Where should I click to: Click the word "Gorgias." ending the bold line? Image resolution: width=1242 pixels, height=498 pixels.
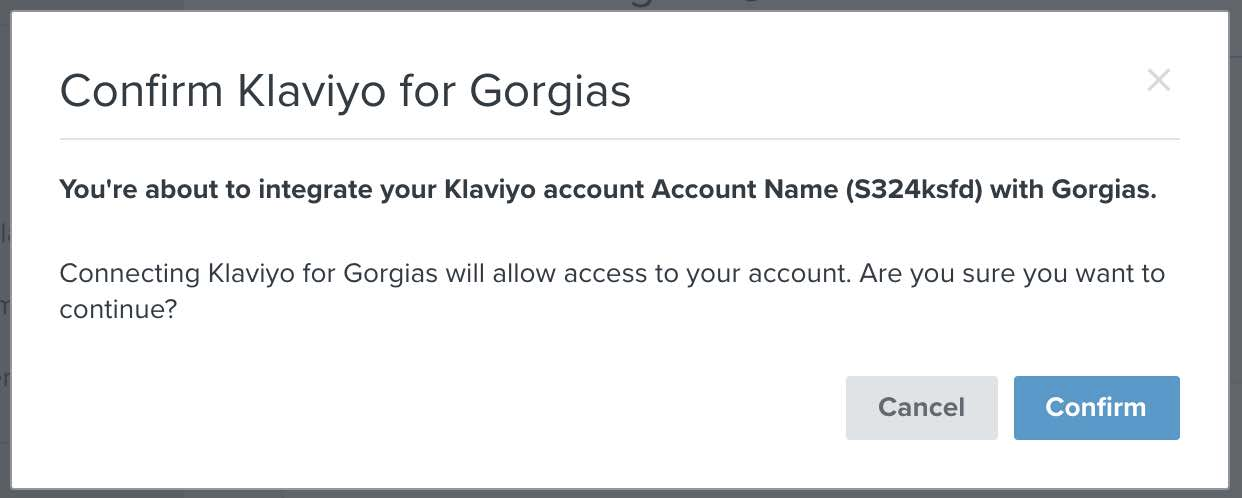tap(1104, 190)
